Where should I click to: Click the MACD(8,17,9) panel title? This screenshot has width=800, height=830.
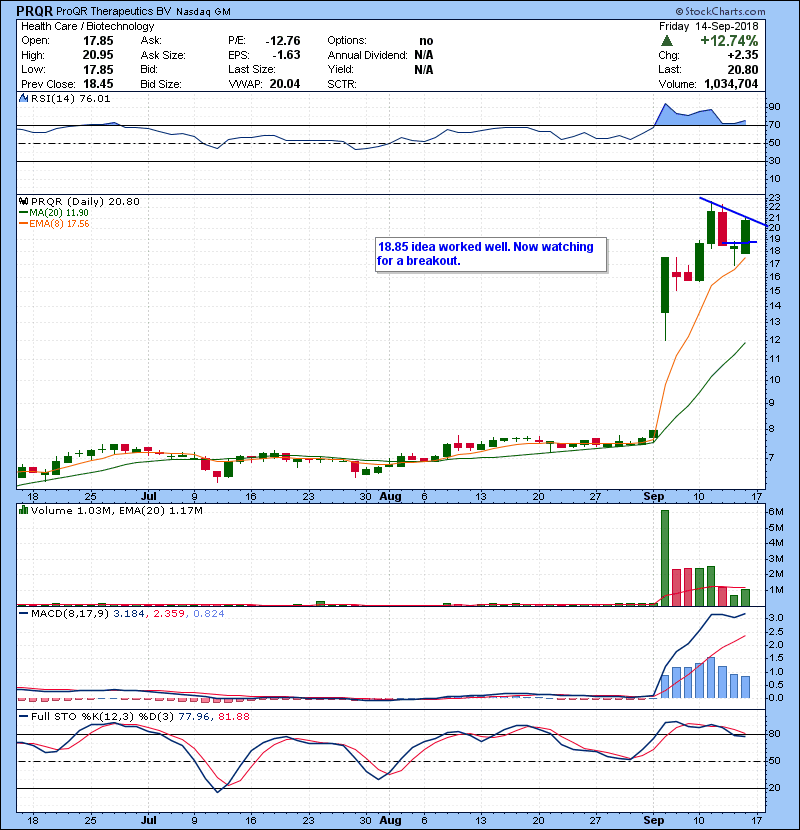(70, 614)
